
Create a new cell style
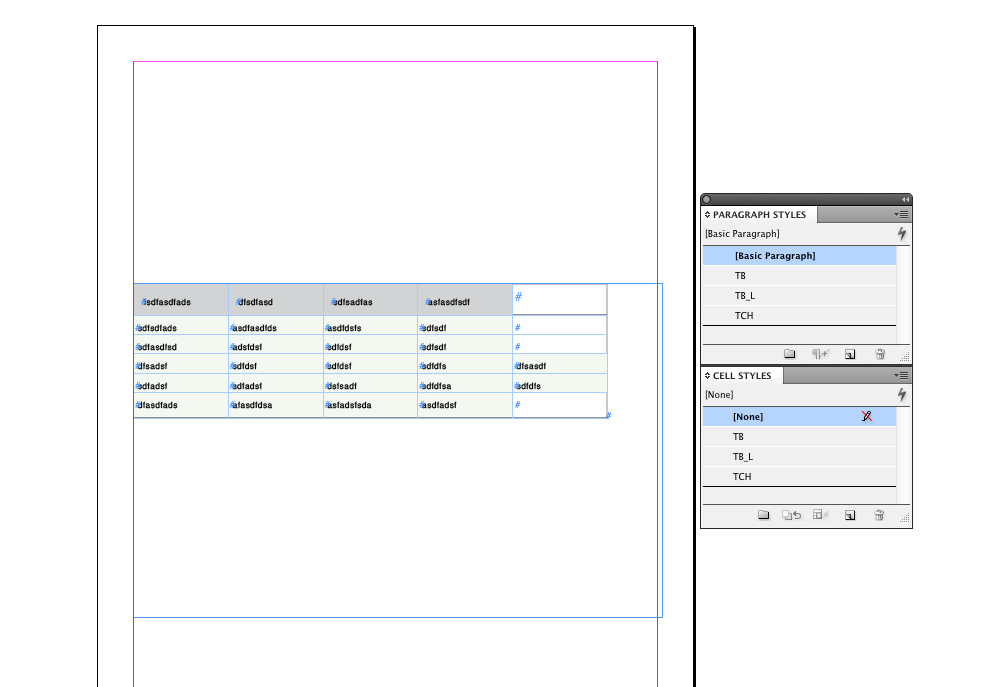point(850,515)
